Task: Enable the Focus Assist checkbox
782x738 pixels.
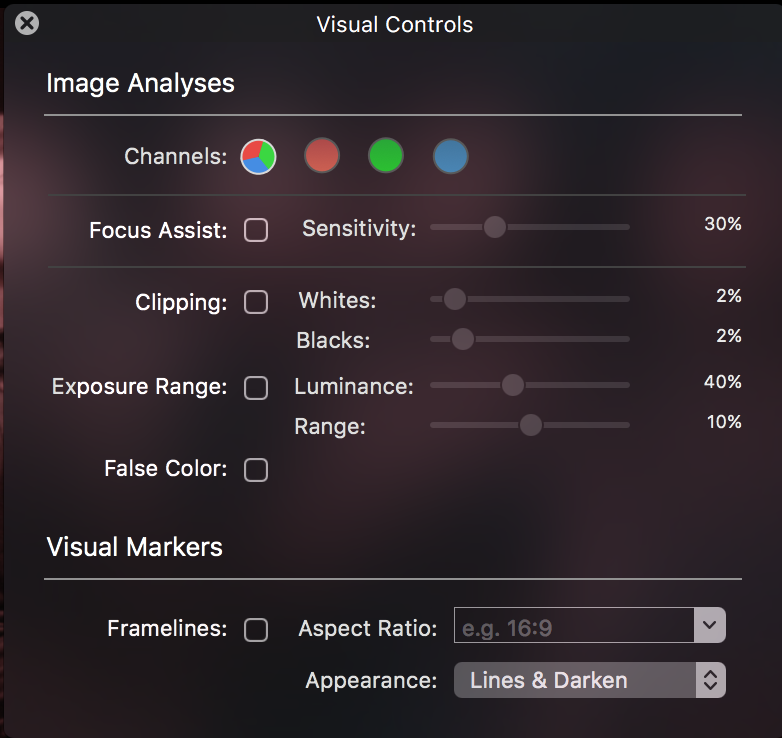Action: (256, 230)
